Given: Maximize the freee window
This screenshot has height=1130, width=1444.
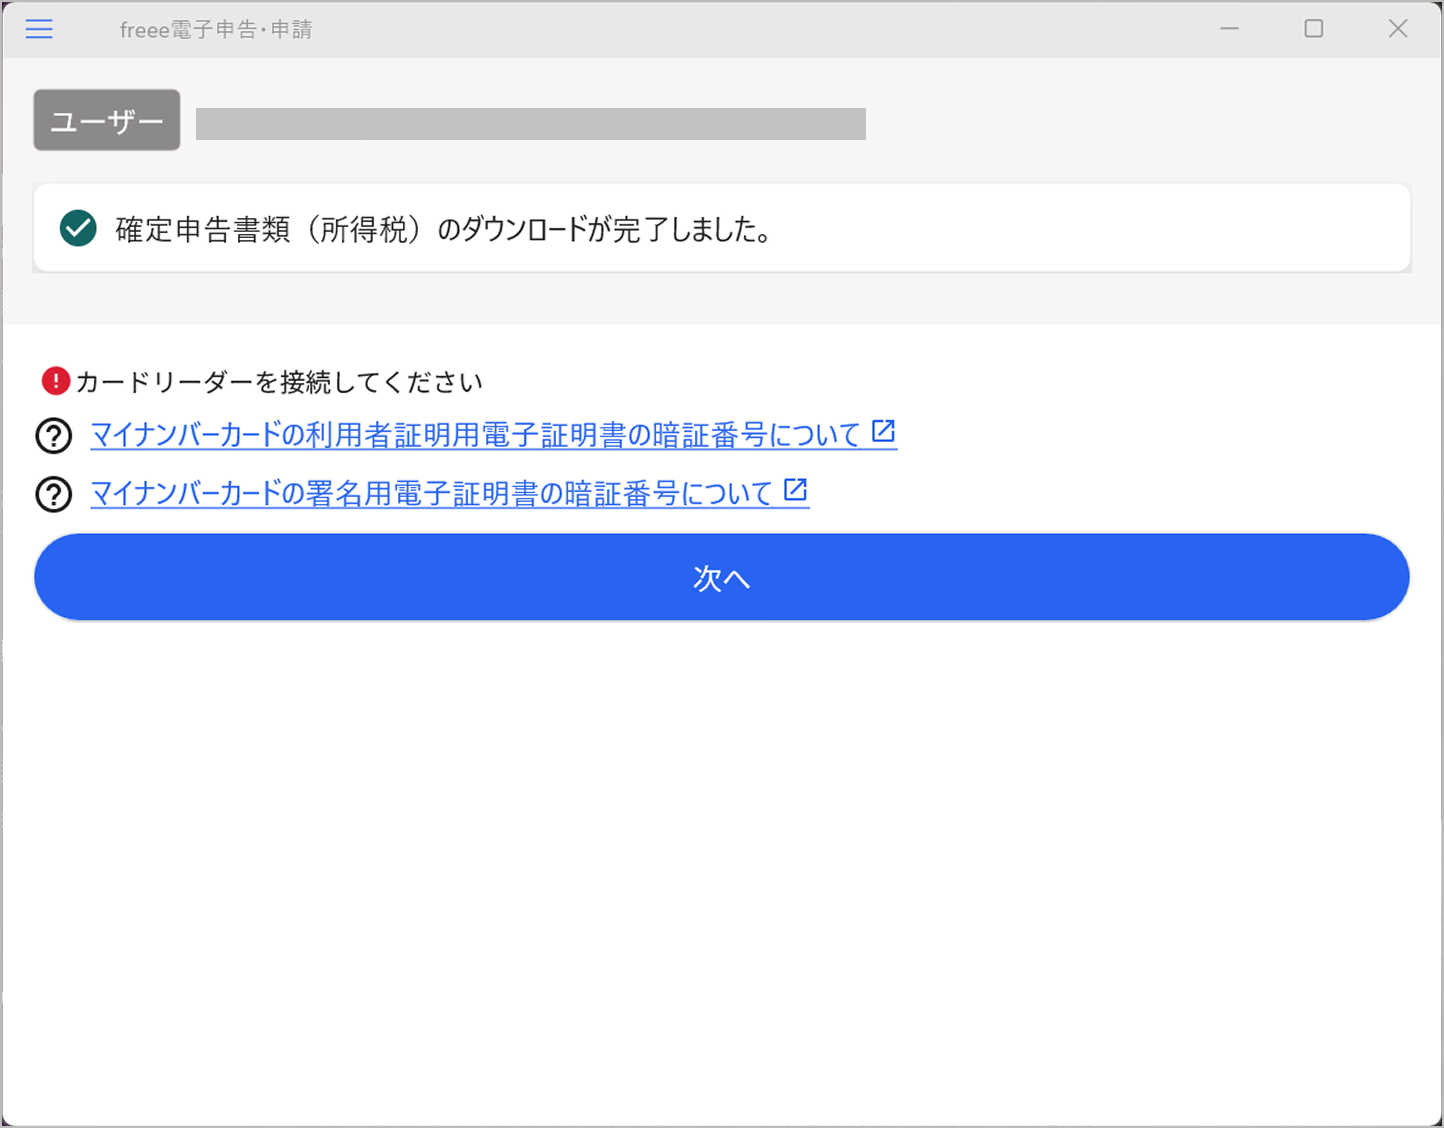Looking at the screenshot, I should pyautogui.click(x=1314, y=29).
